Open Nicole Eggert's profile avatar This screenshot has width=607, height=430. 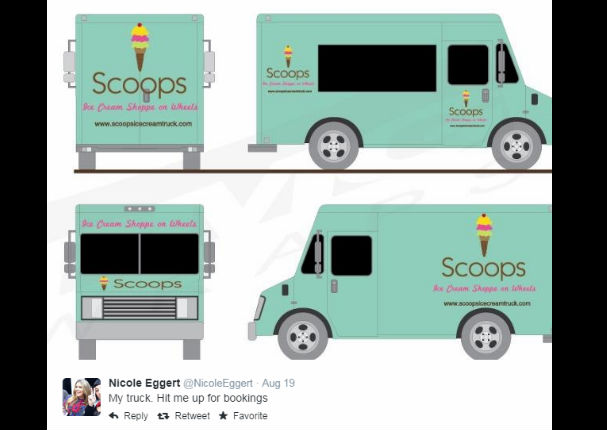(82, 397)
